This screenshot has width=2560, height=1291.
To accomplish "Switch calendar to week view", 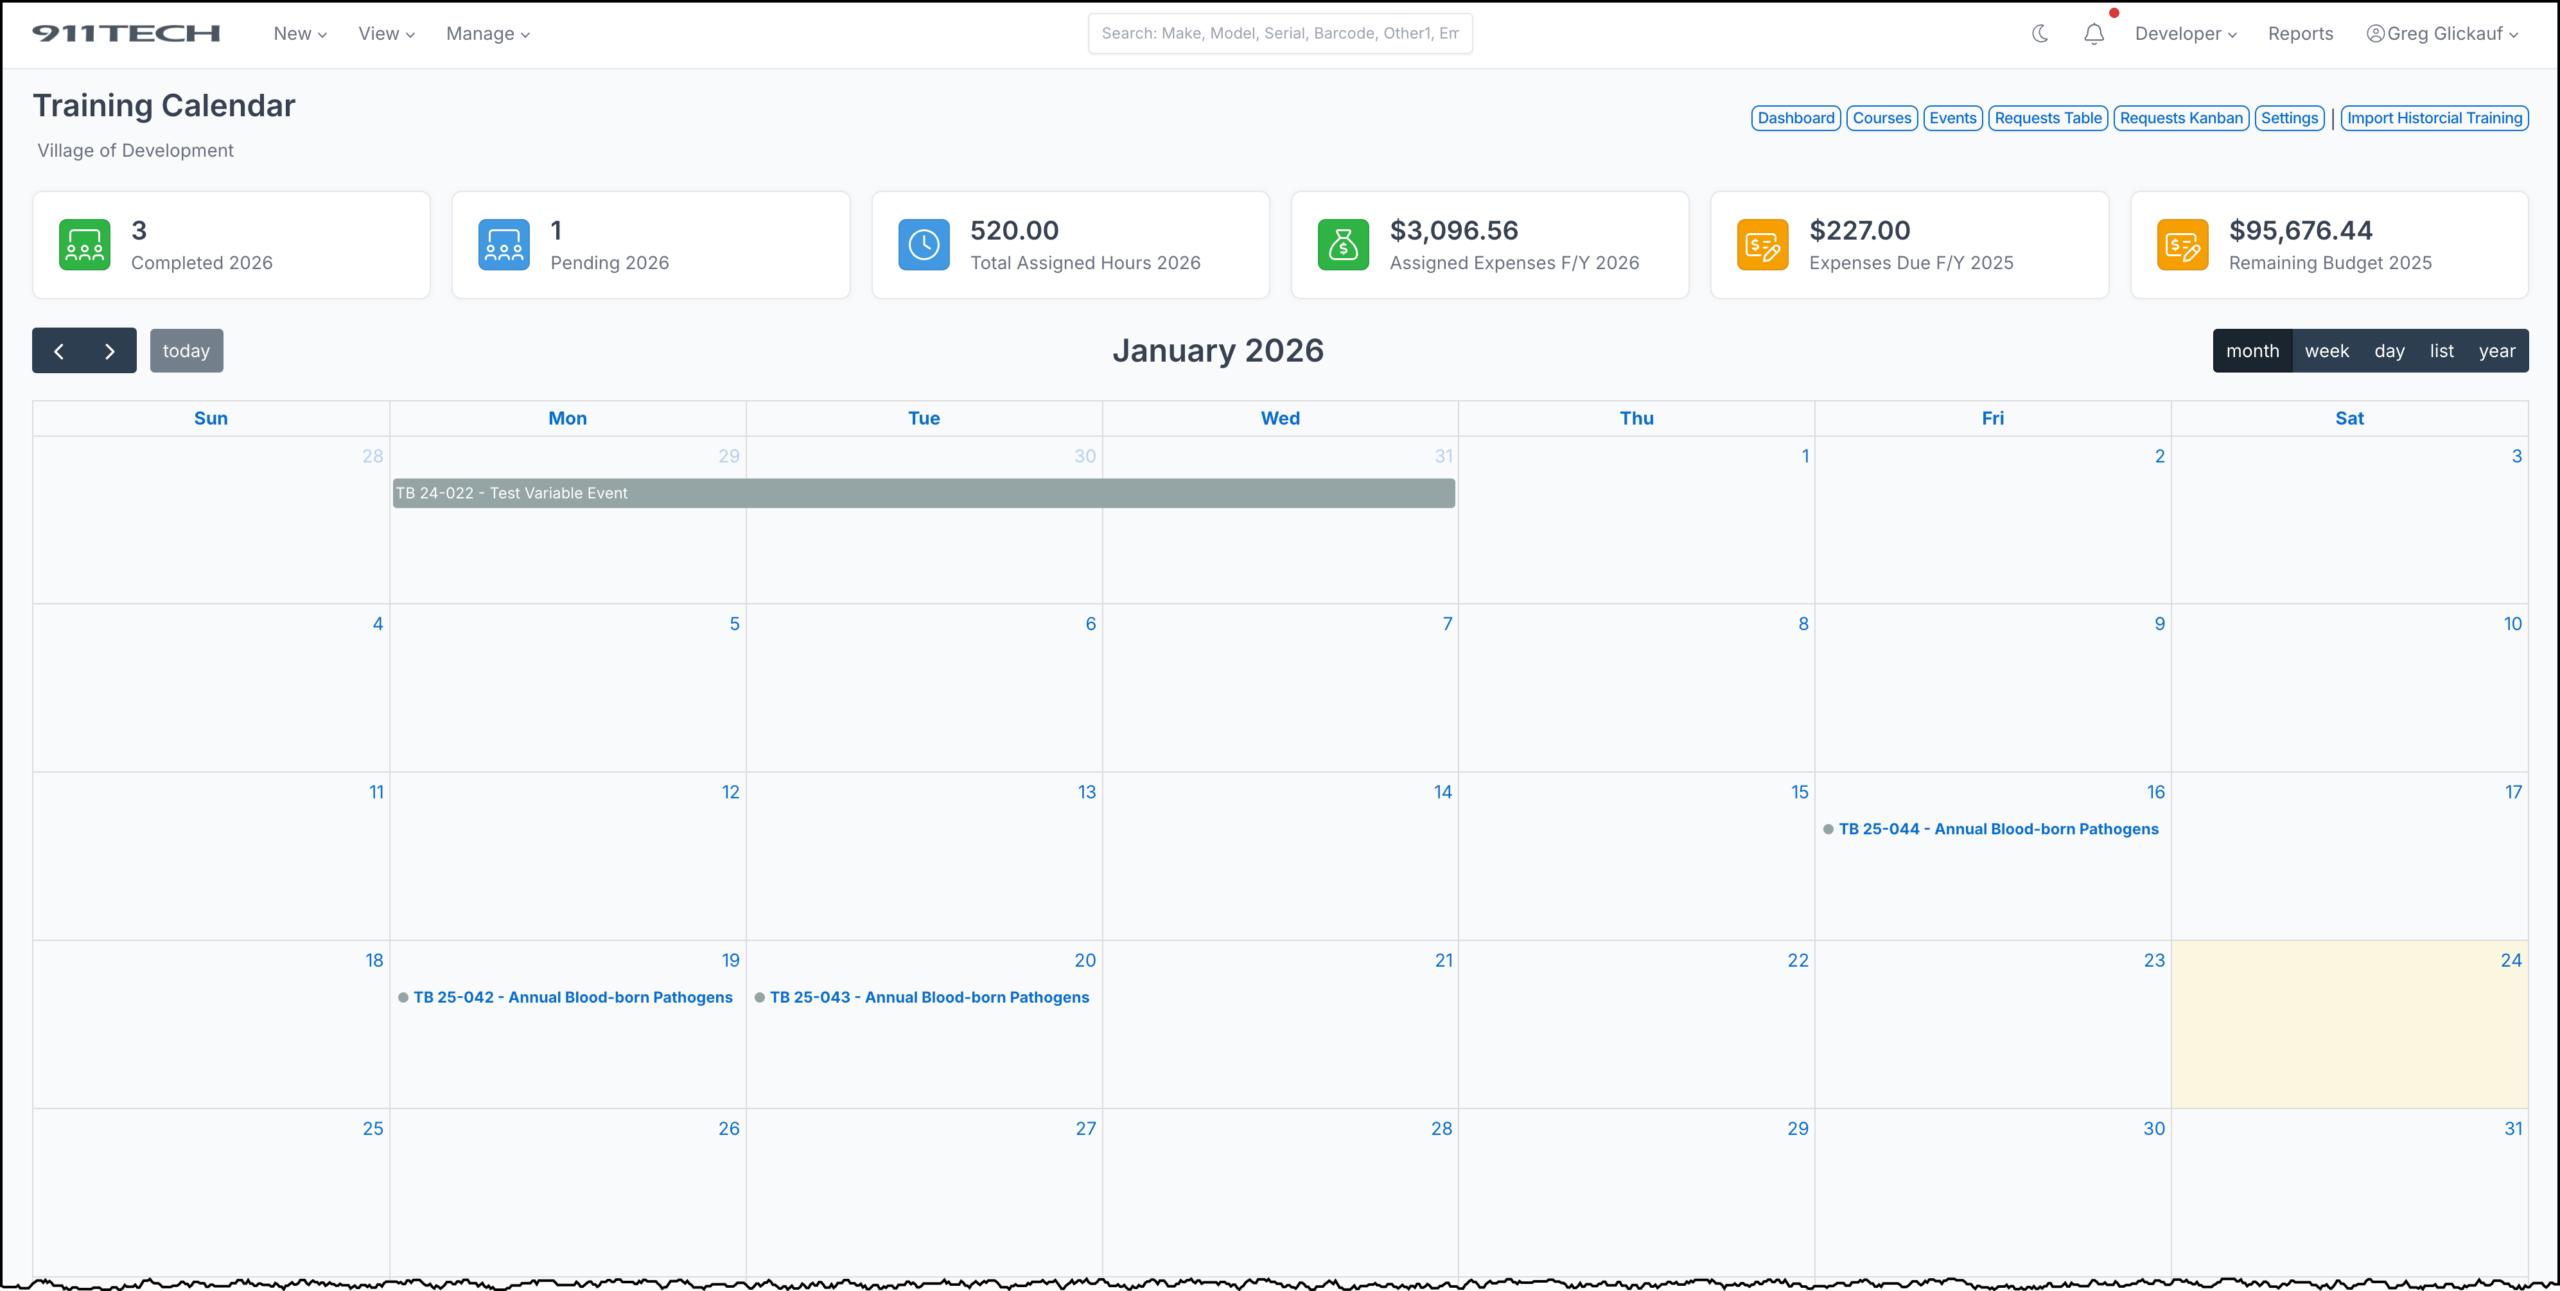I will tap(2326, 351).
